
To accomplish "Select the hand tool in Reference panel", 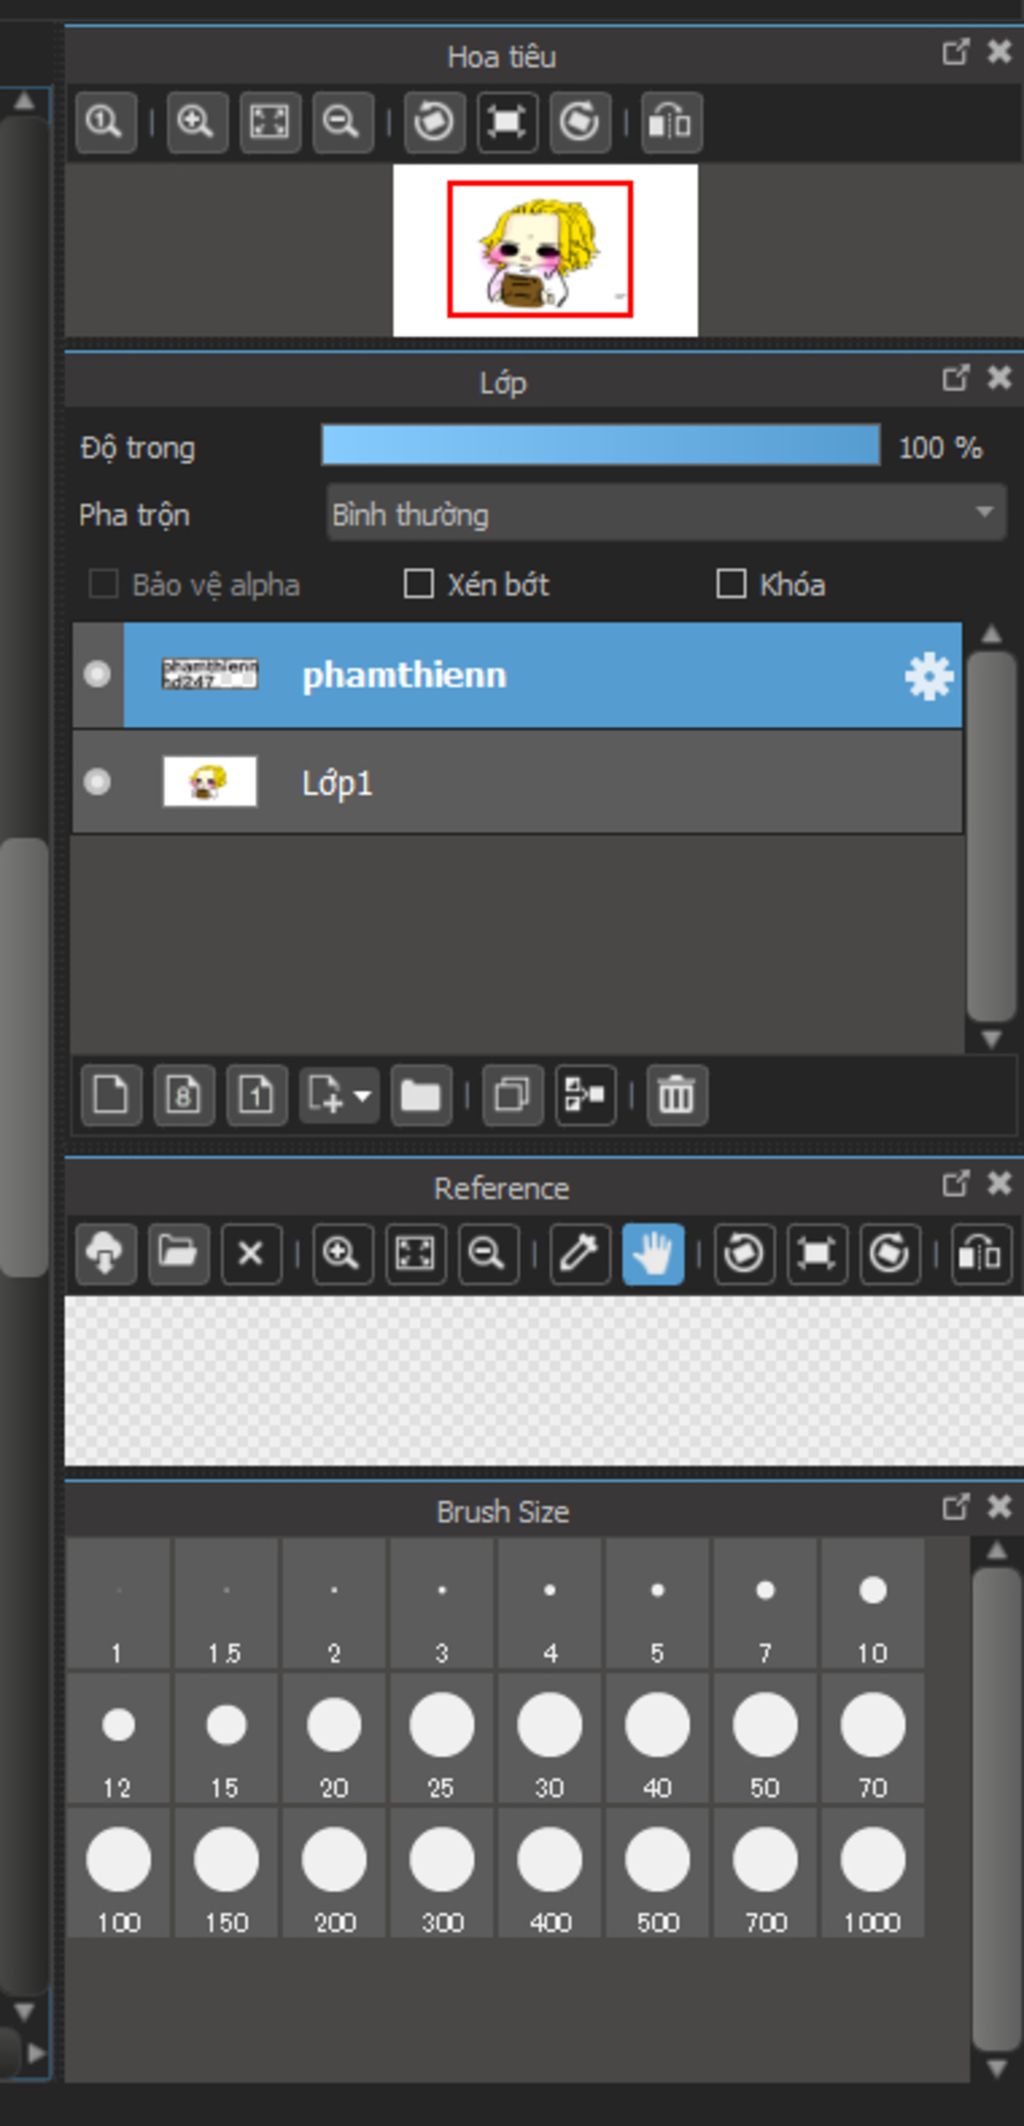I will coord(653,1253).
